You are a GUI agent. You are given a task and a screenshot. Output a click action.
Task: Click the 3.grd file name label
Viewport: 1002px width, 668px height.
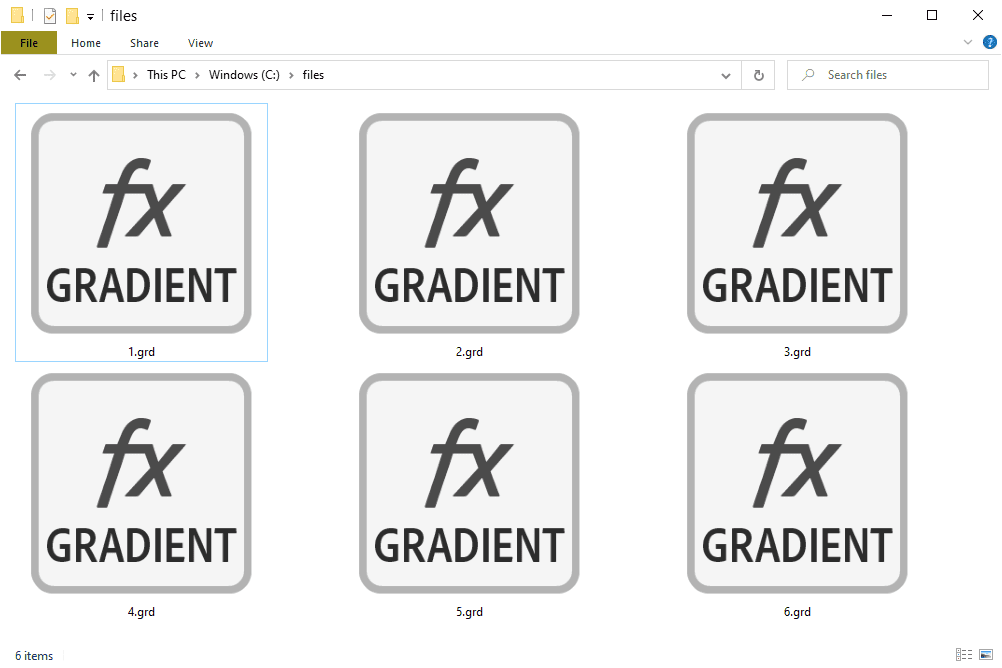[797, 352]
